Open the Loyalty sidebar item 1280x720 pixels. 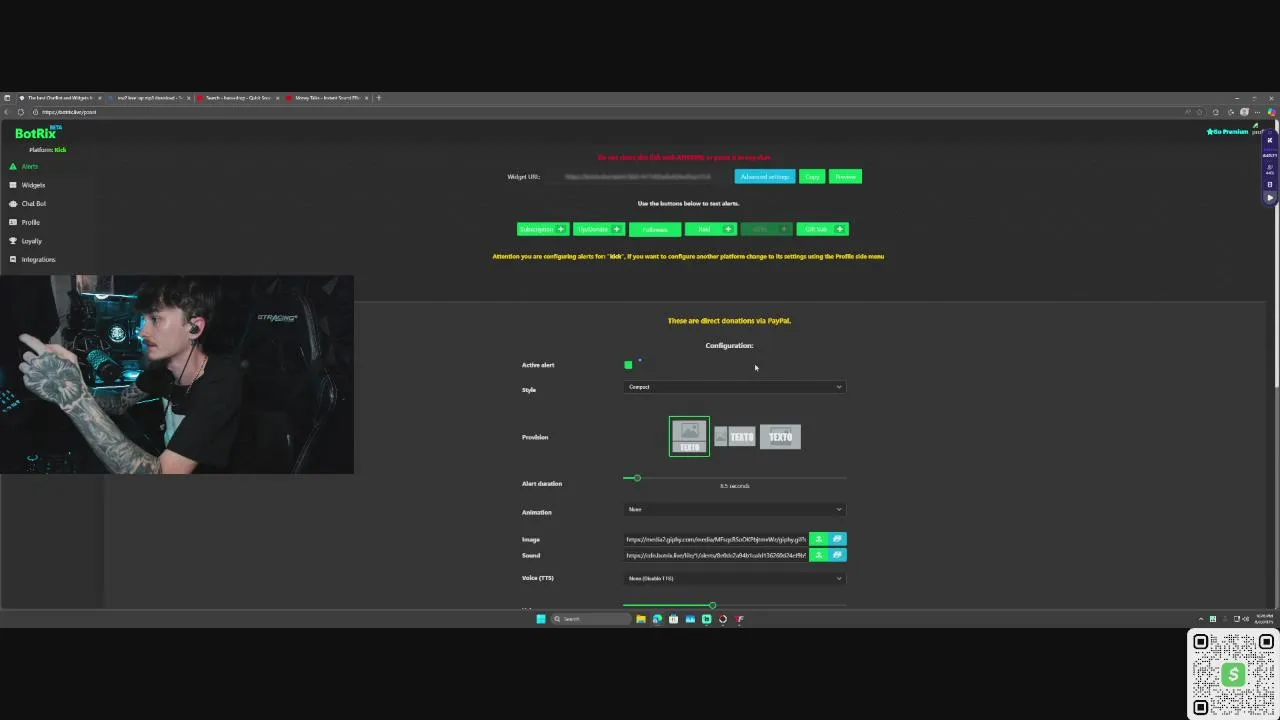[31, 241]
